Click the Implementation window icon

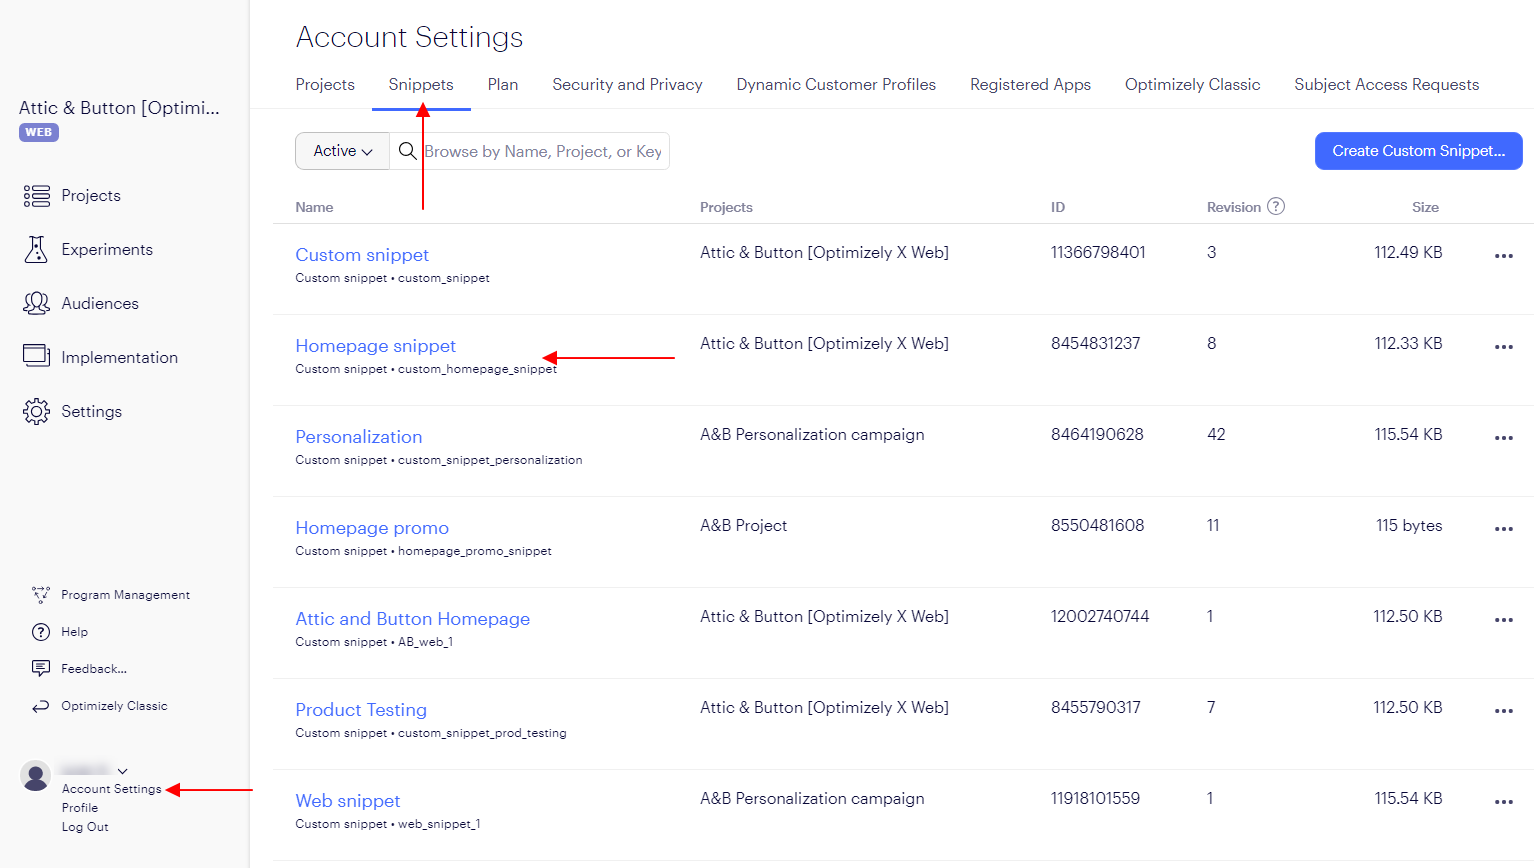point(37,356)
